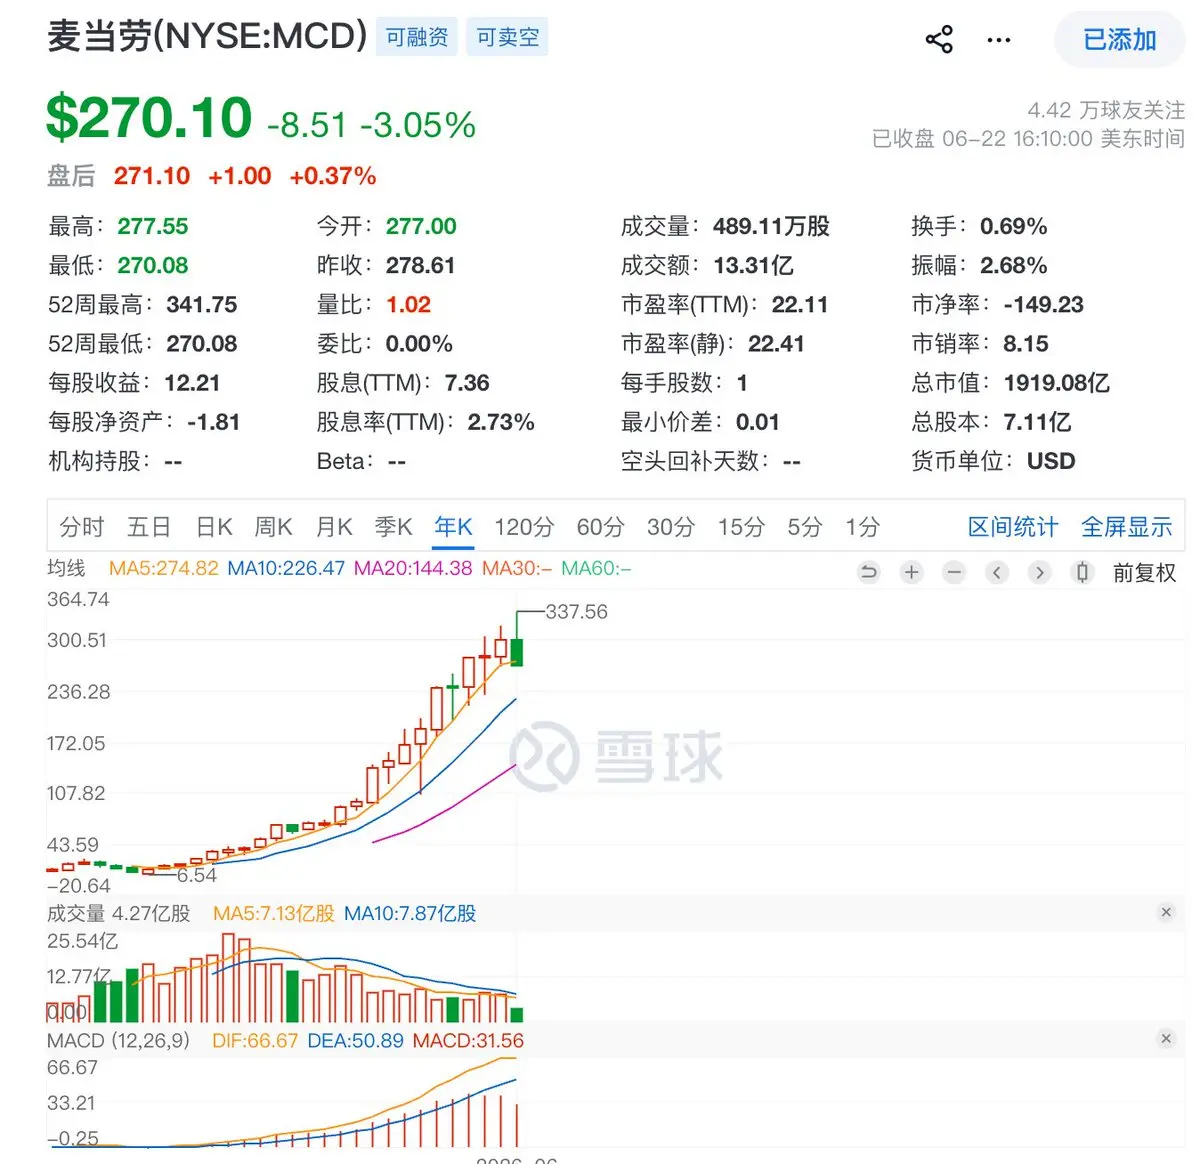Switch to the 60分 chart tab
The image size is (1200, 1164).
click(600, 527)
